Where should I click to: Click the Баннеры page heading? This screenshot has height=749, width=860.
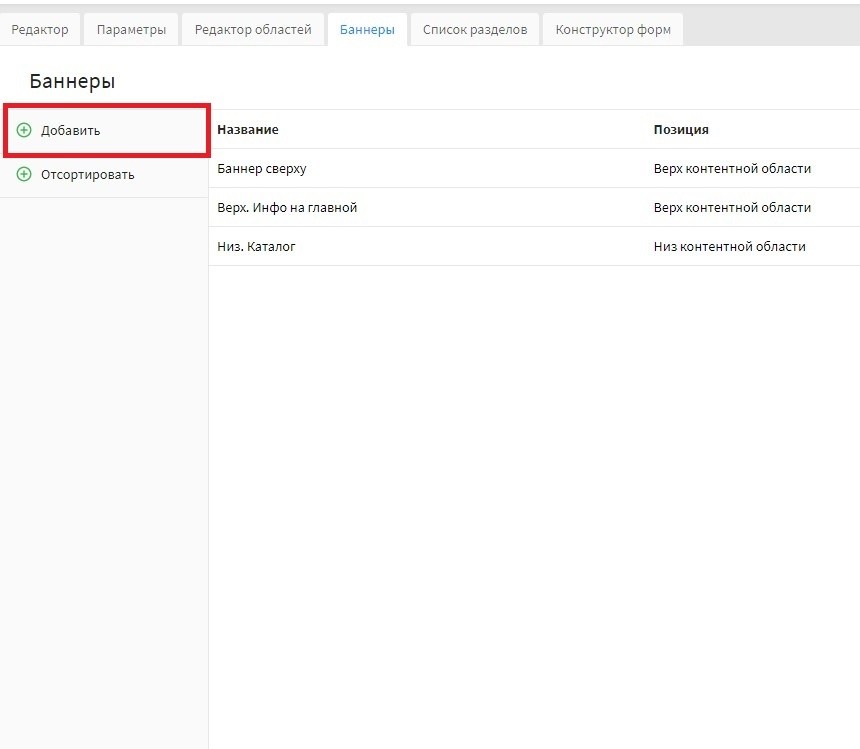(72, 82)
